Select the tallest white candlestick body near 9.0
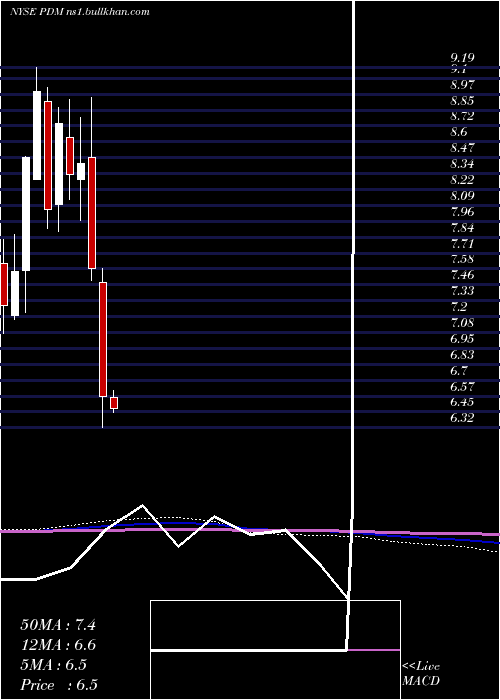500x700 pixels. (37, 135)
